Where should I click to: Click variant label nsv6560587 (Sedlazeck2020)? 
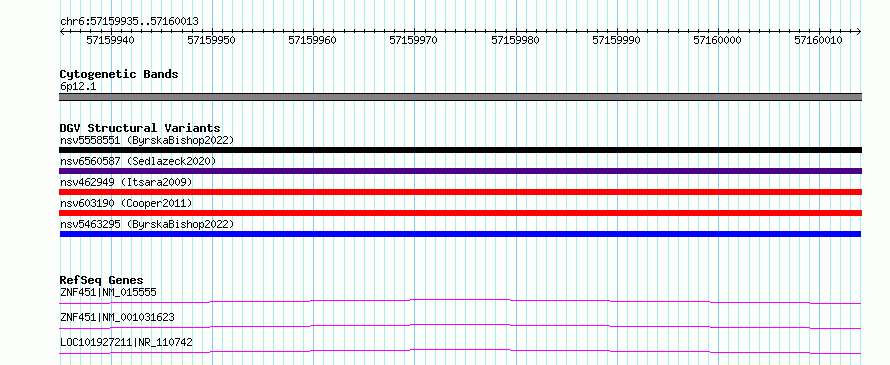point(138,161)
